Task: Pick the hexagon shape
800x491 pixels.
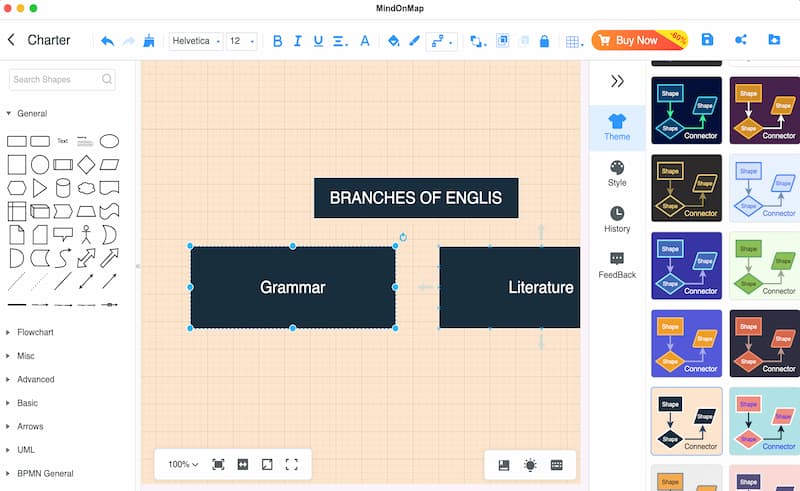Action: coord(16,188)
